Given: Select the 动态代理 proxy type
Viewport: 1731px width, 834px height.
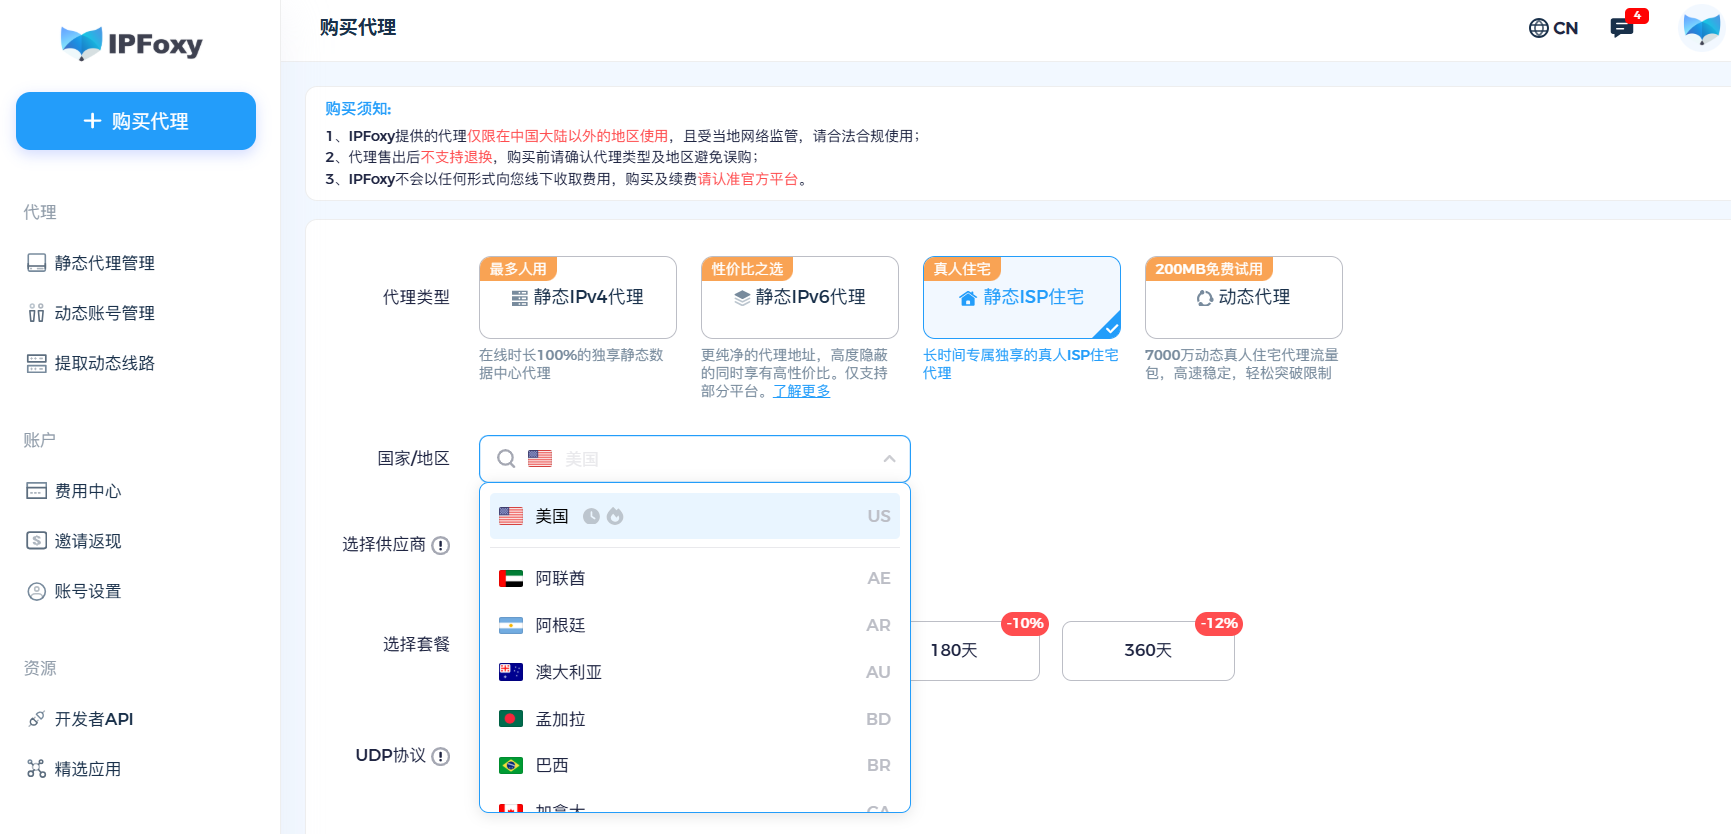Looking at the screenshot, I should click(1244, 297).
